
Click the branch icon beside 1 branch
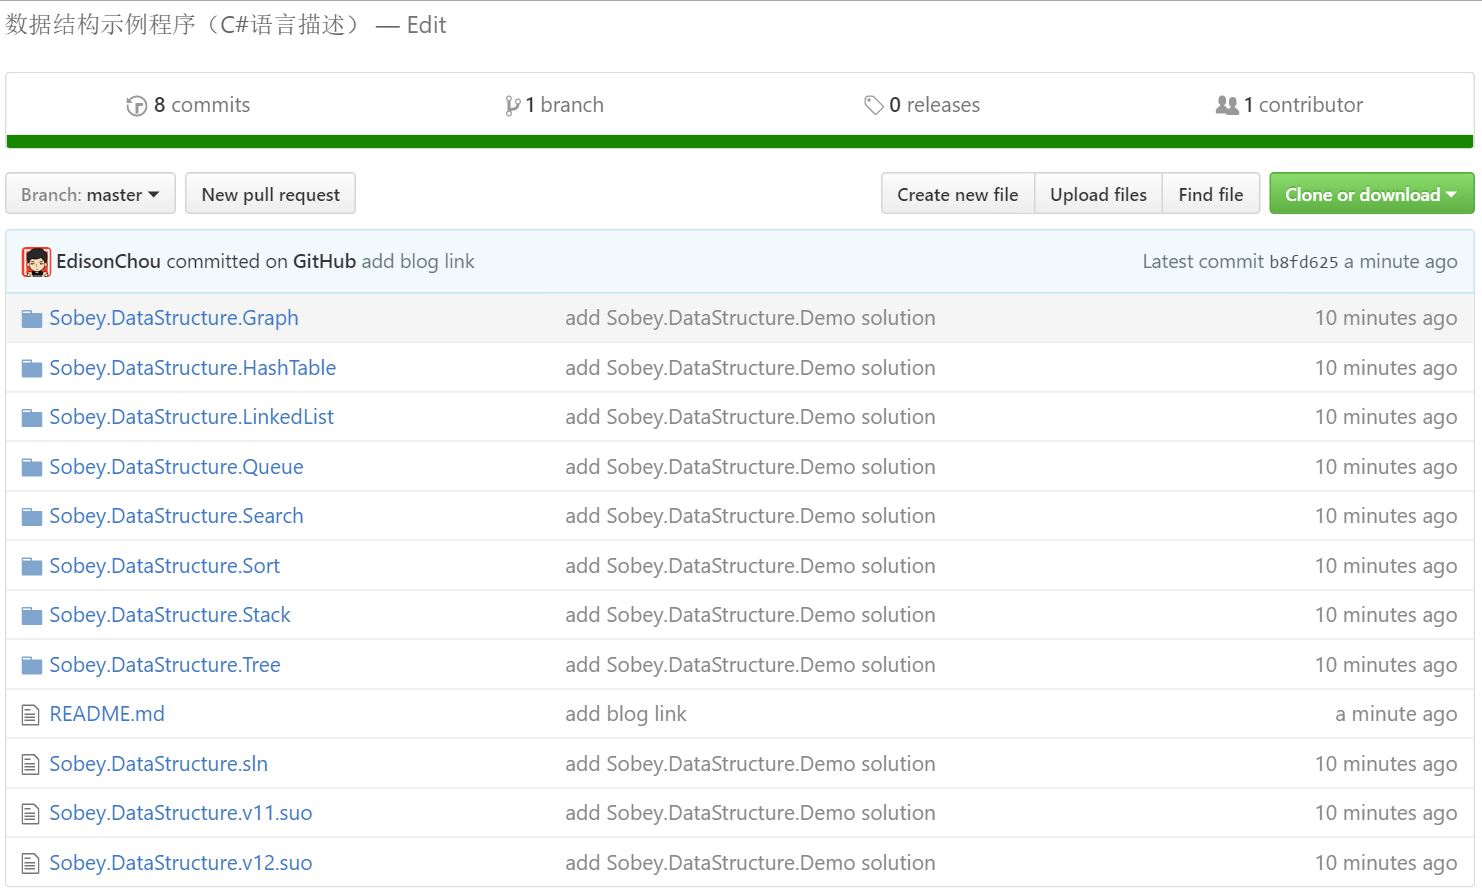coord(512,106)
